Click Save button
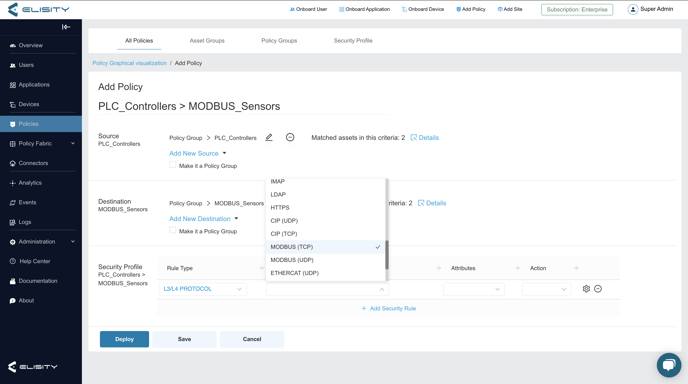 click(x=184, y=339)
